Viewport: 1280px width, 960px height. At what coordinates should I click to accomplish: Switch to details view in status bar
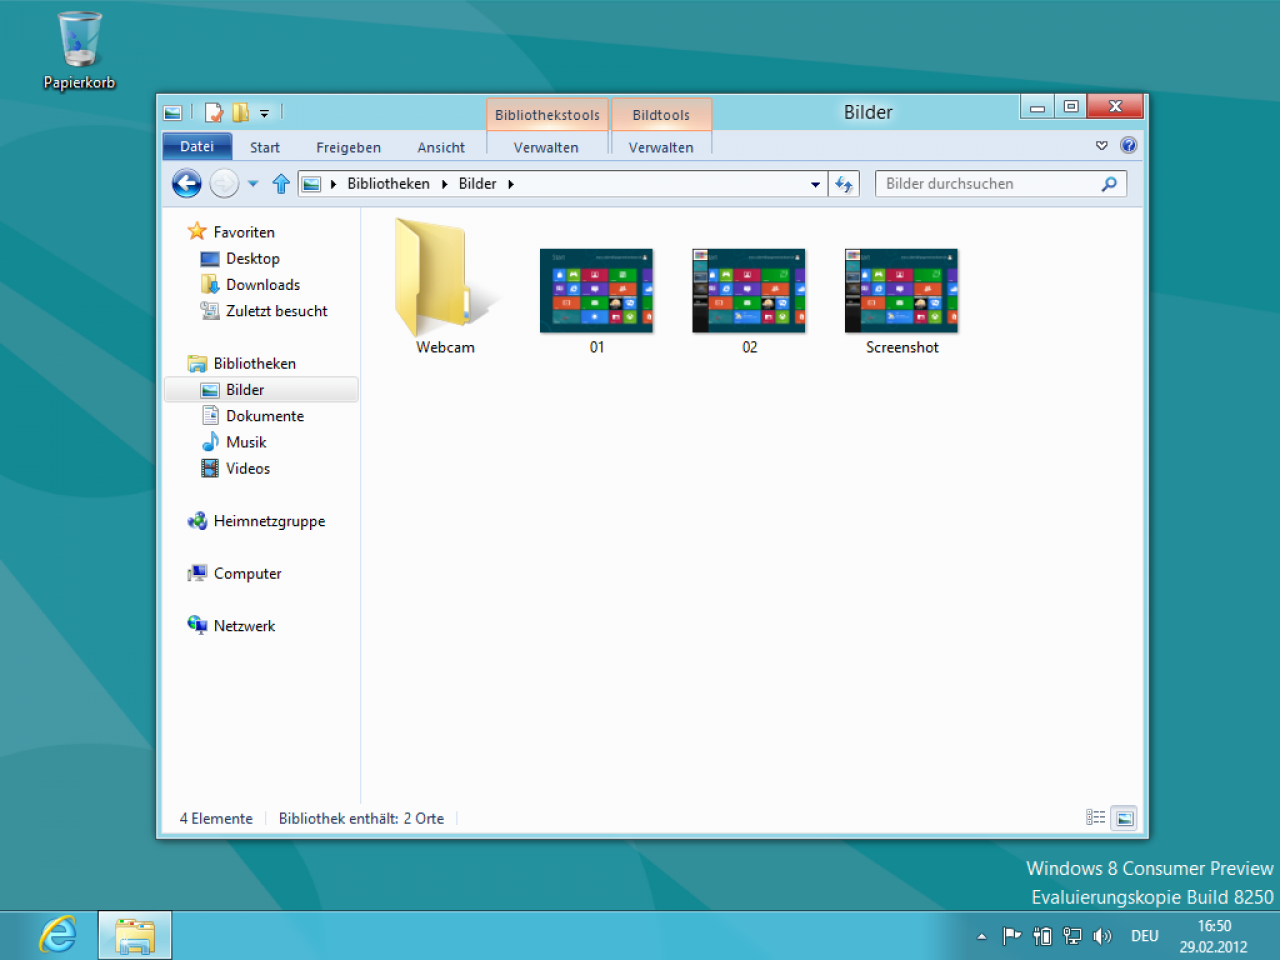(1096, 818)
